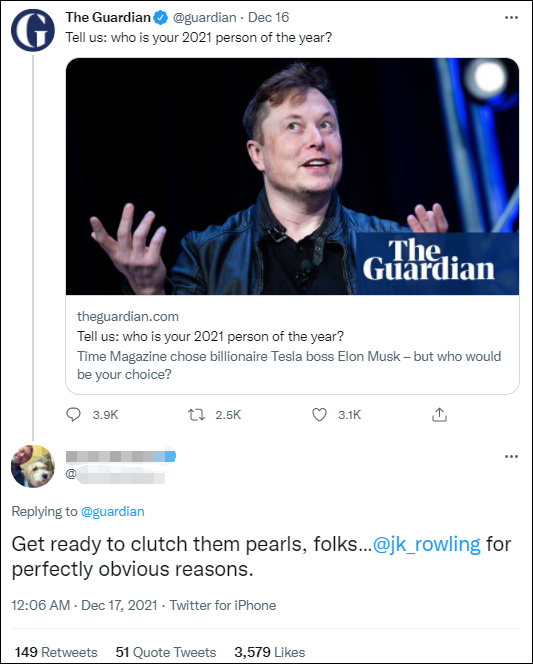Open the Guardian round logo avatar
This screenshot has height=664, width=533.
click(33, 30)
